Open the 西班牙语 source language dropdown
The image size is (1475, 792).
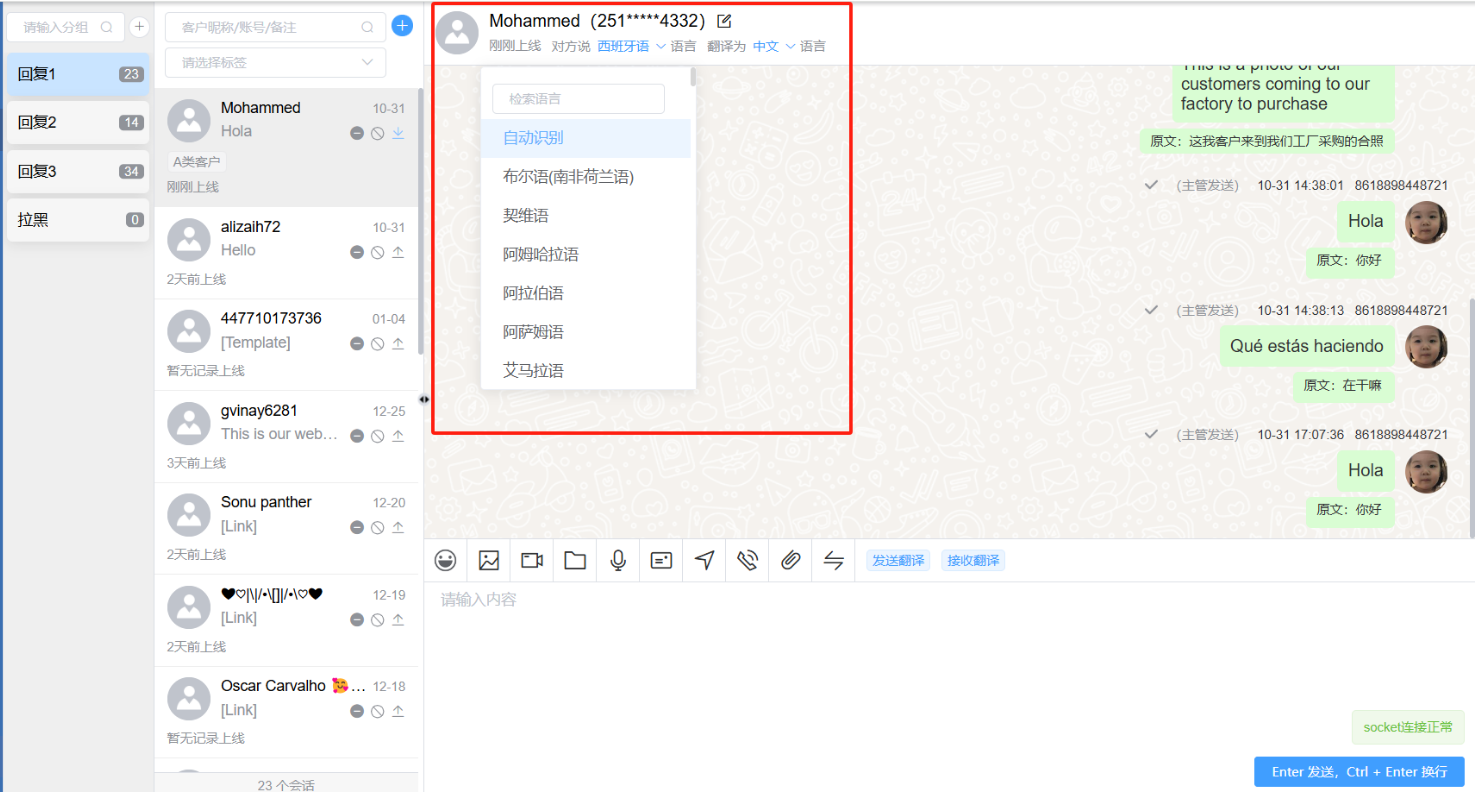[631, 46]
